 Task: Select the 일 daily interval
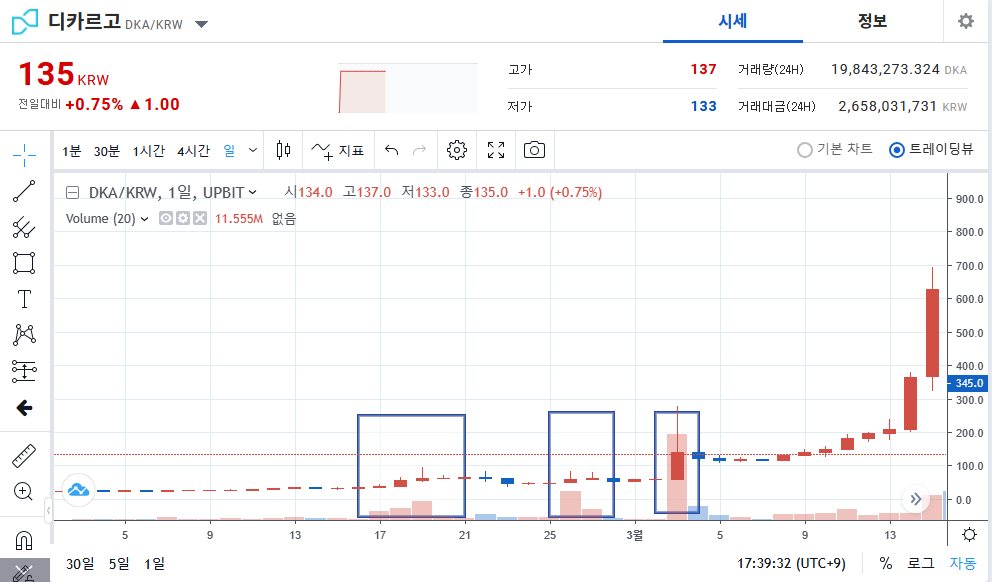point(229,151)
